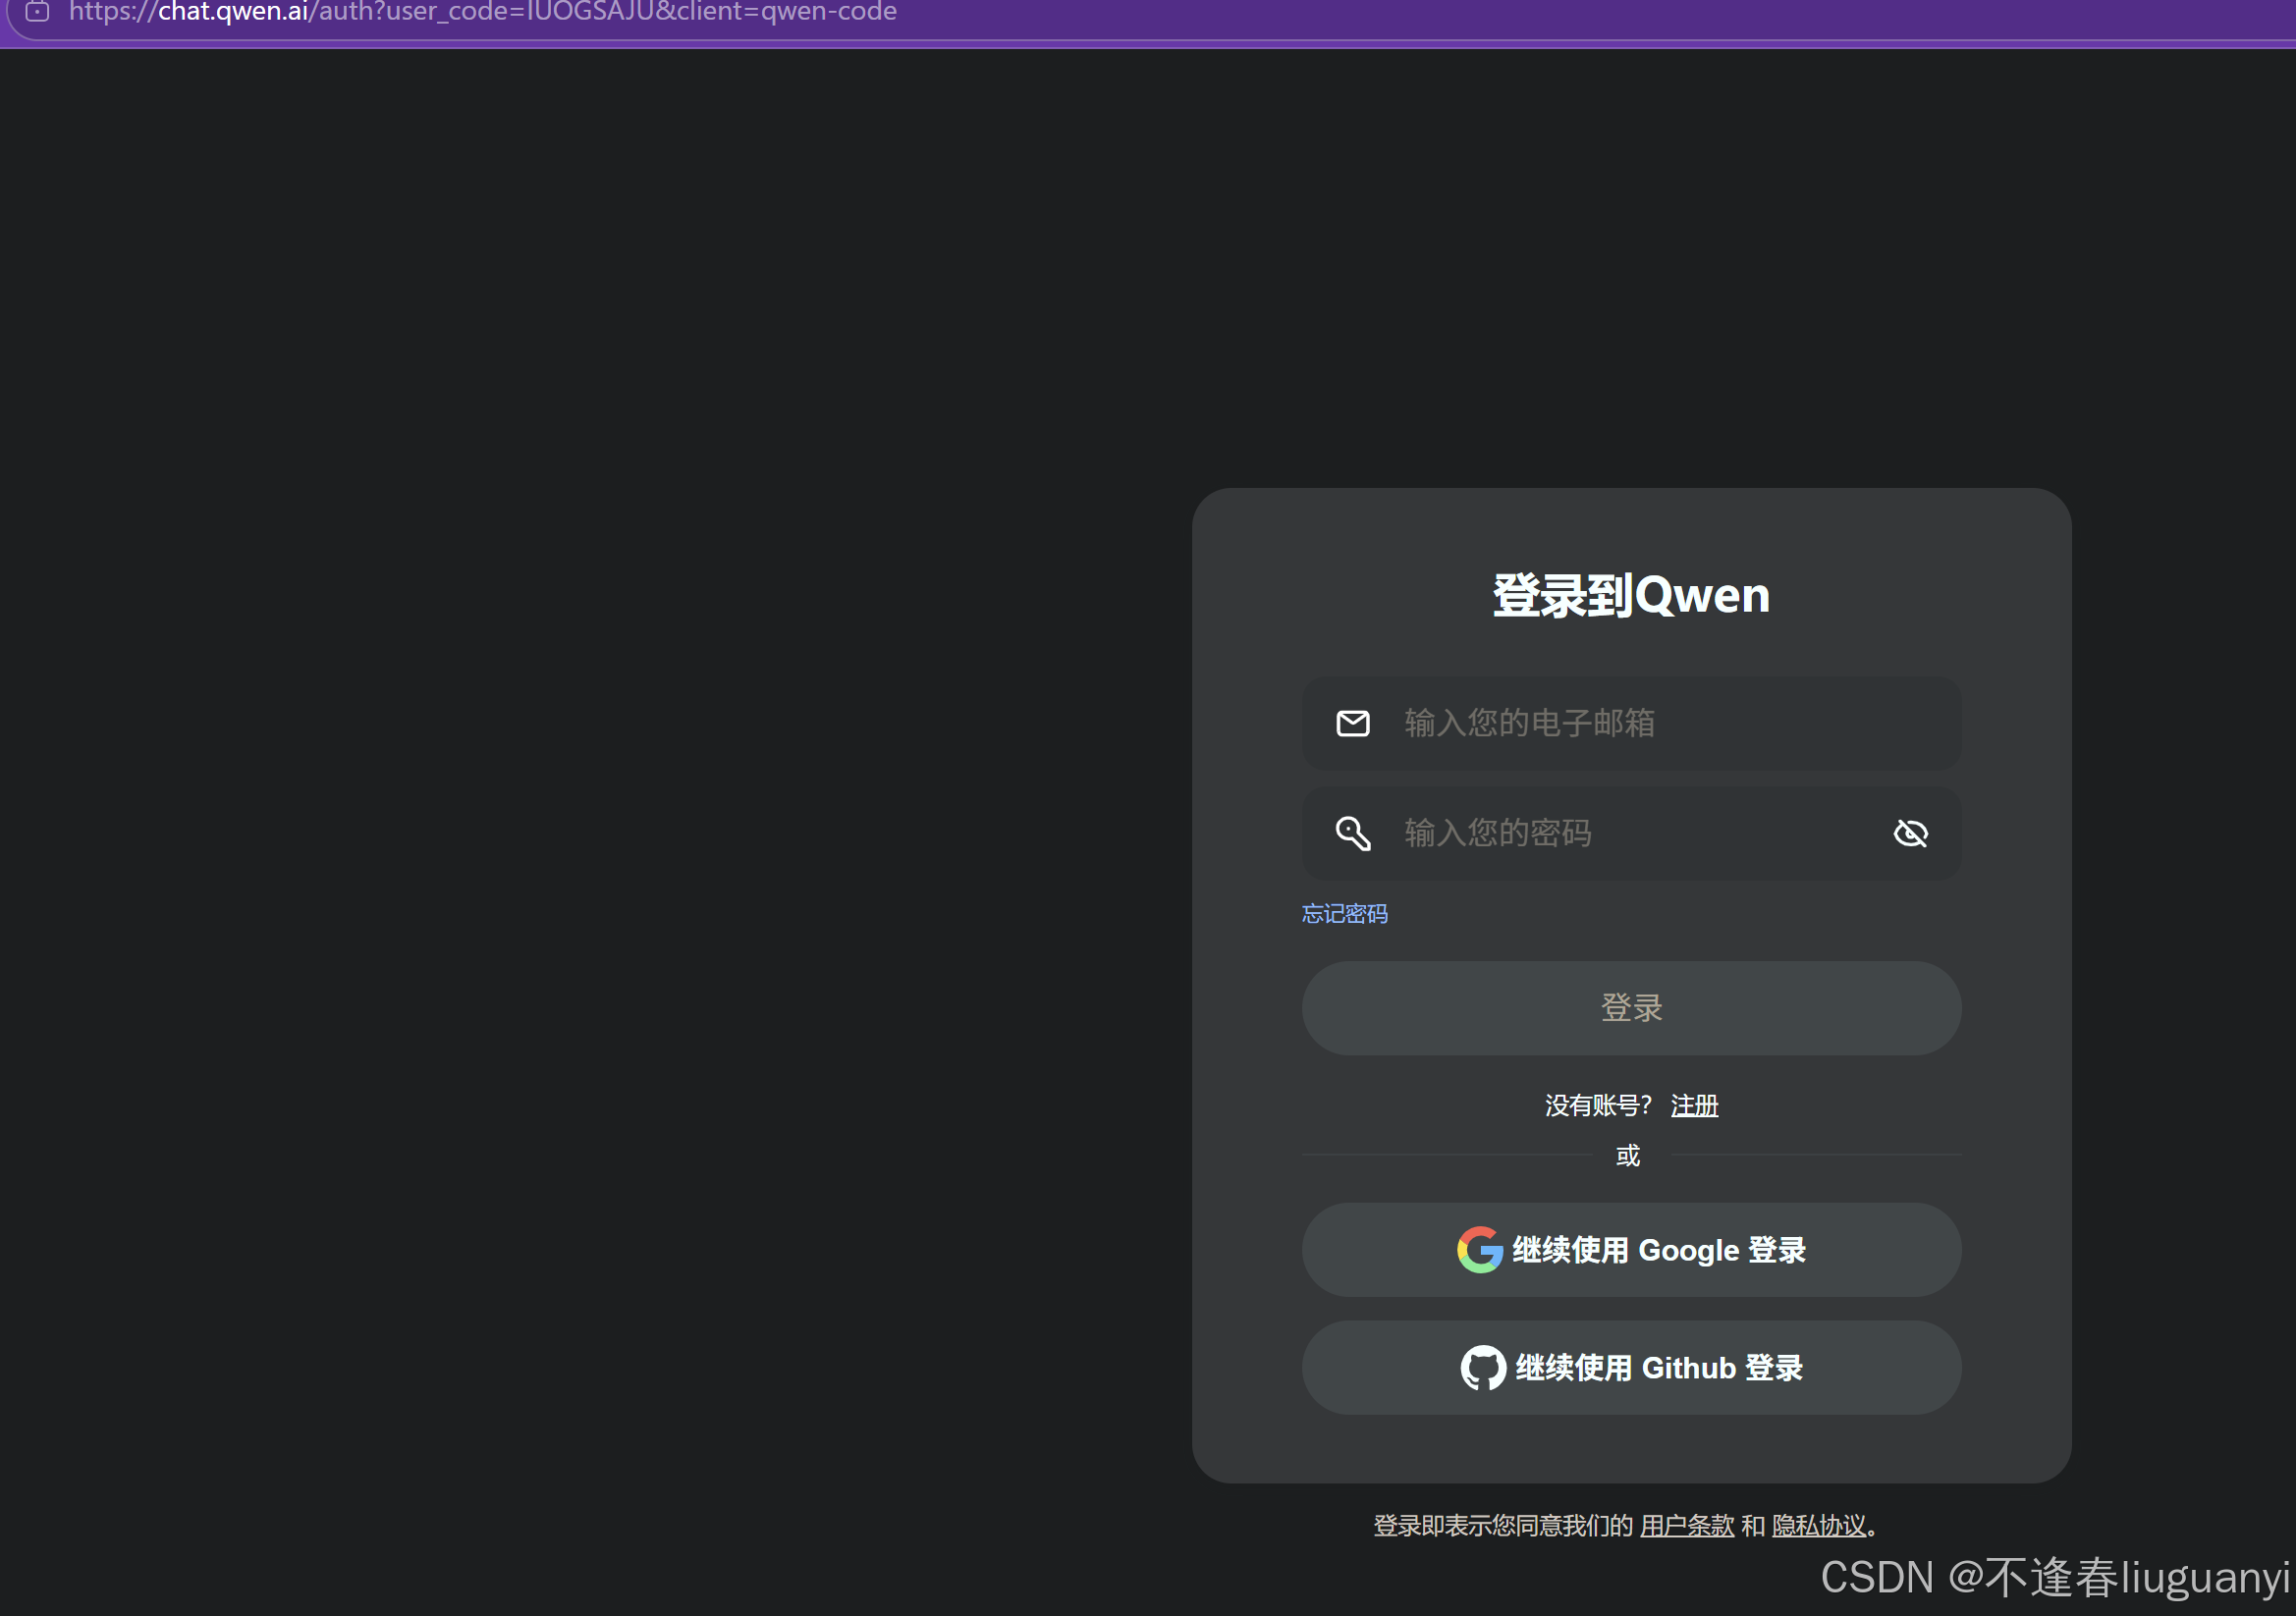This screenshot has height=1616, width=2296.
Task: Click the 没有账号 text label
Action: click(x=1592, y=1106)
